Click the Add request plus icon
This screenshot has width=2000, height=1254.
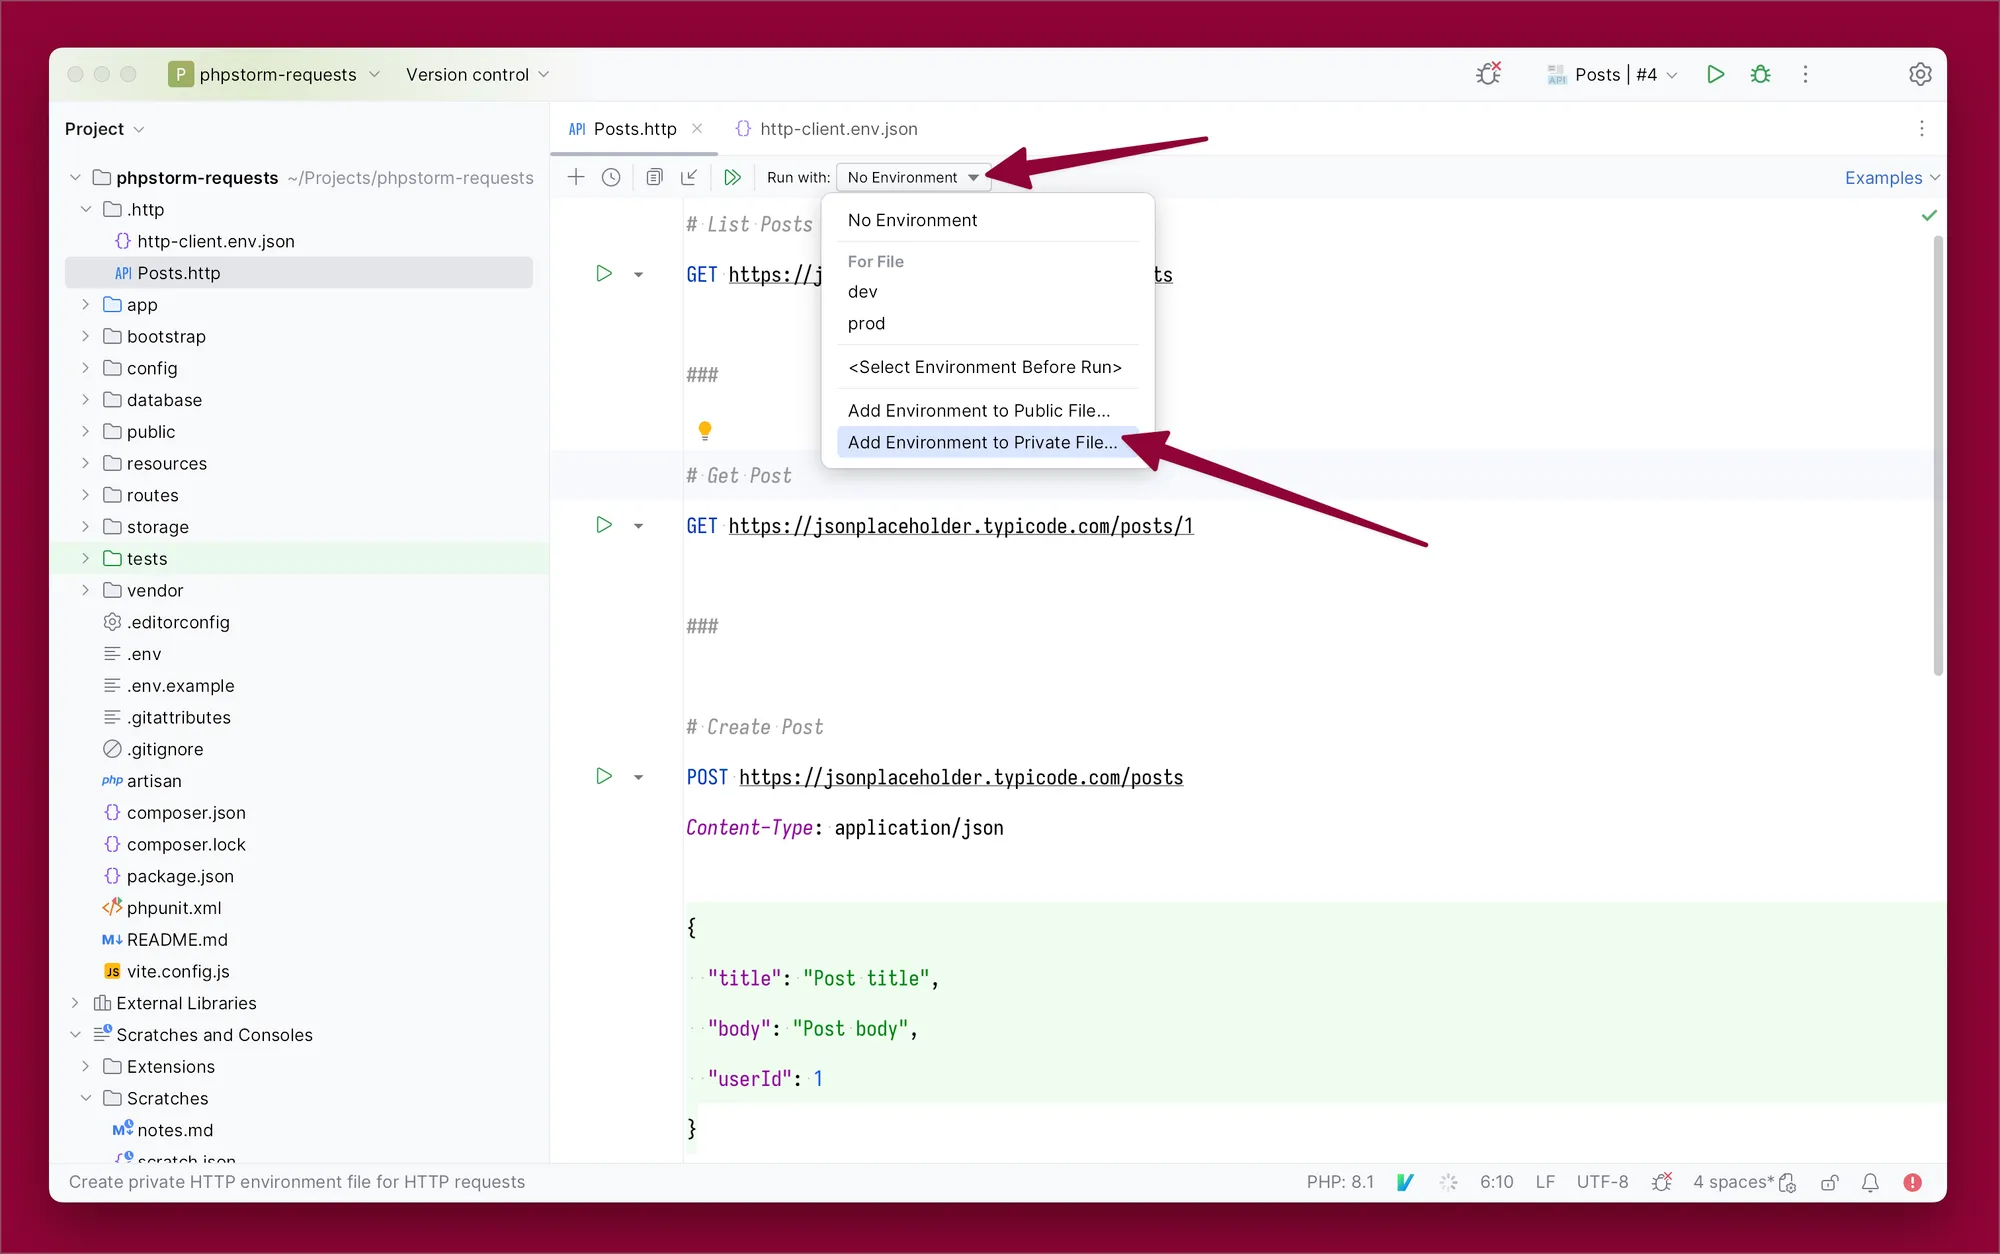[576, 177]
